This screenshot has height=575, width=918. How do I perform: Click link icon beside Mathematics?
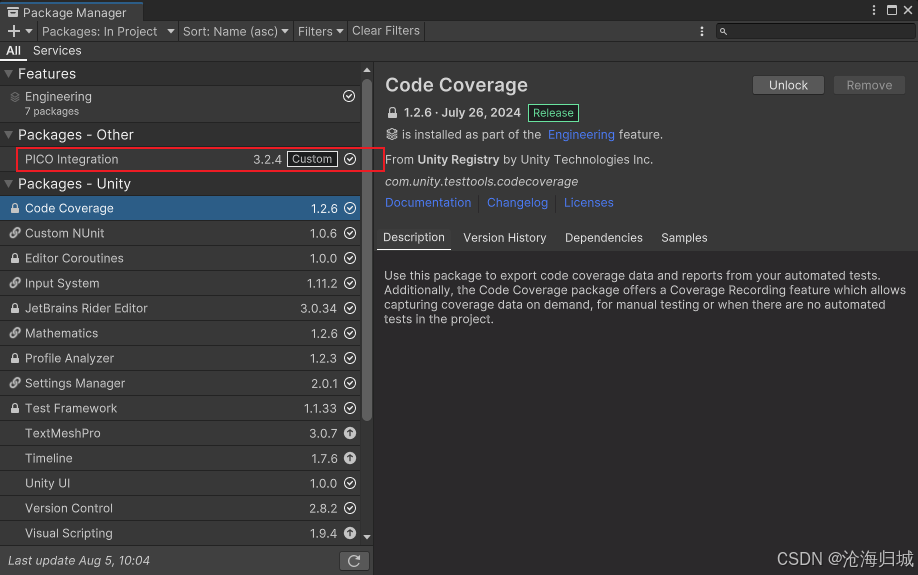[15, 333]
